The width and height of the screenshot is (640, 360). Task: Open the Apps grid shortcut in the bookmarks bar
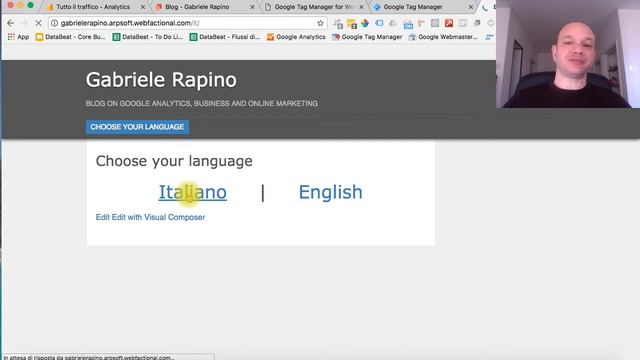(18, 37)
